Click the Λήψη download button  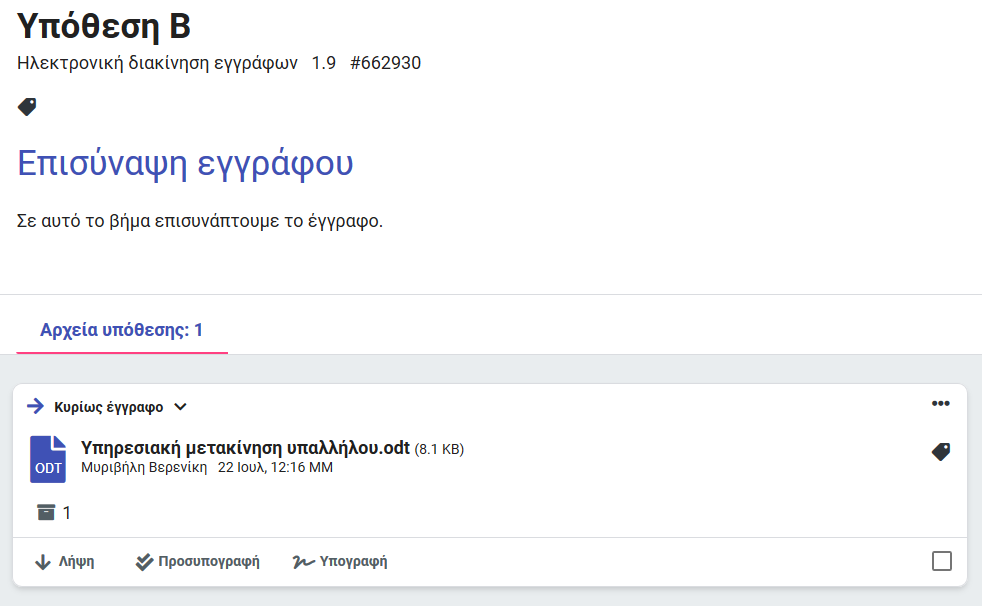point(65,562)
